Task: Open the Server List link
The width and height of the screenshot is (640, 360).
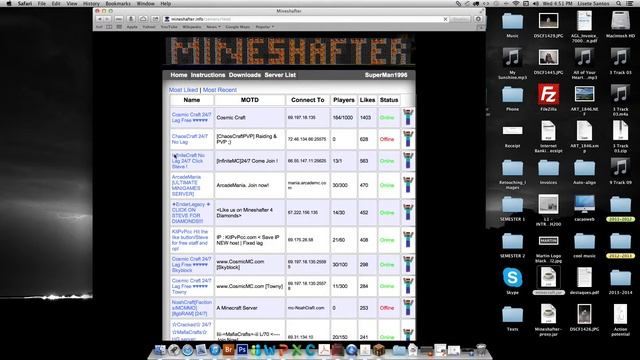Action: coord(280,75)
